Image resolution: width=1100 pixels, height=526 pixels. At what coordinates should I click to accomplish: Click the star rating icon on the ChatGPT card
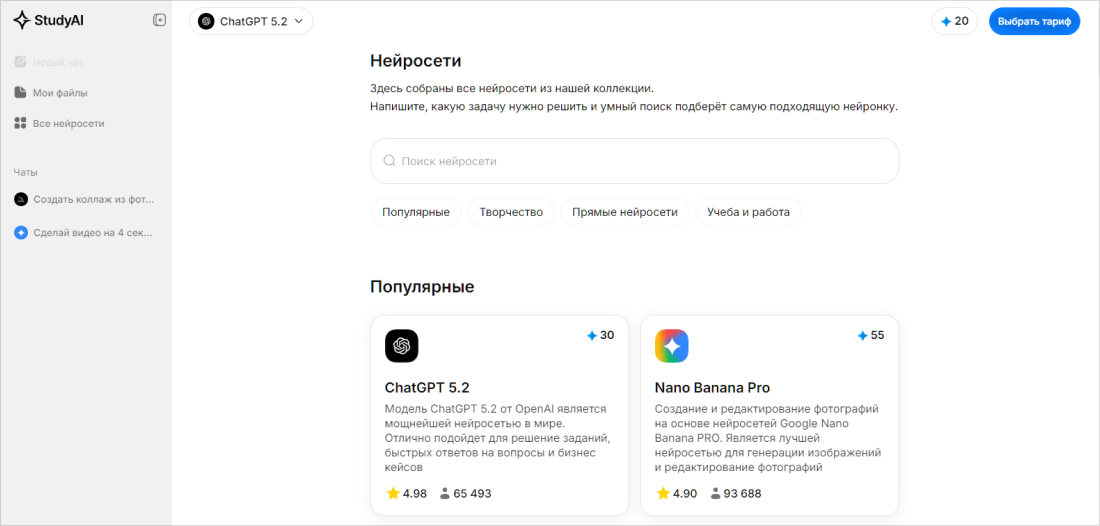(393, 493)
